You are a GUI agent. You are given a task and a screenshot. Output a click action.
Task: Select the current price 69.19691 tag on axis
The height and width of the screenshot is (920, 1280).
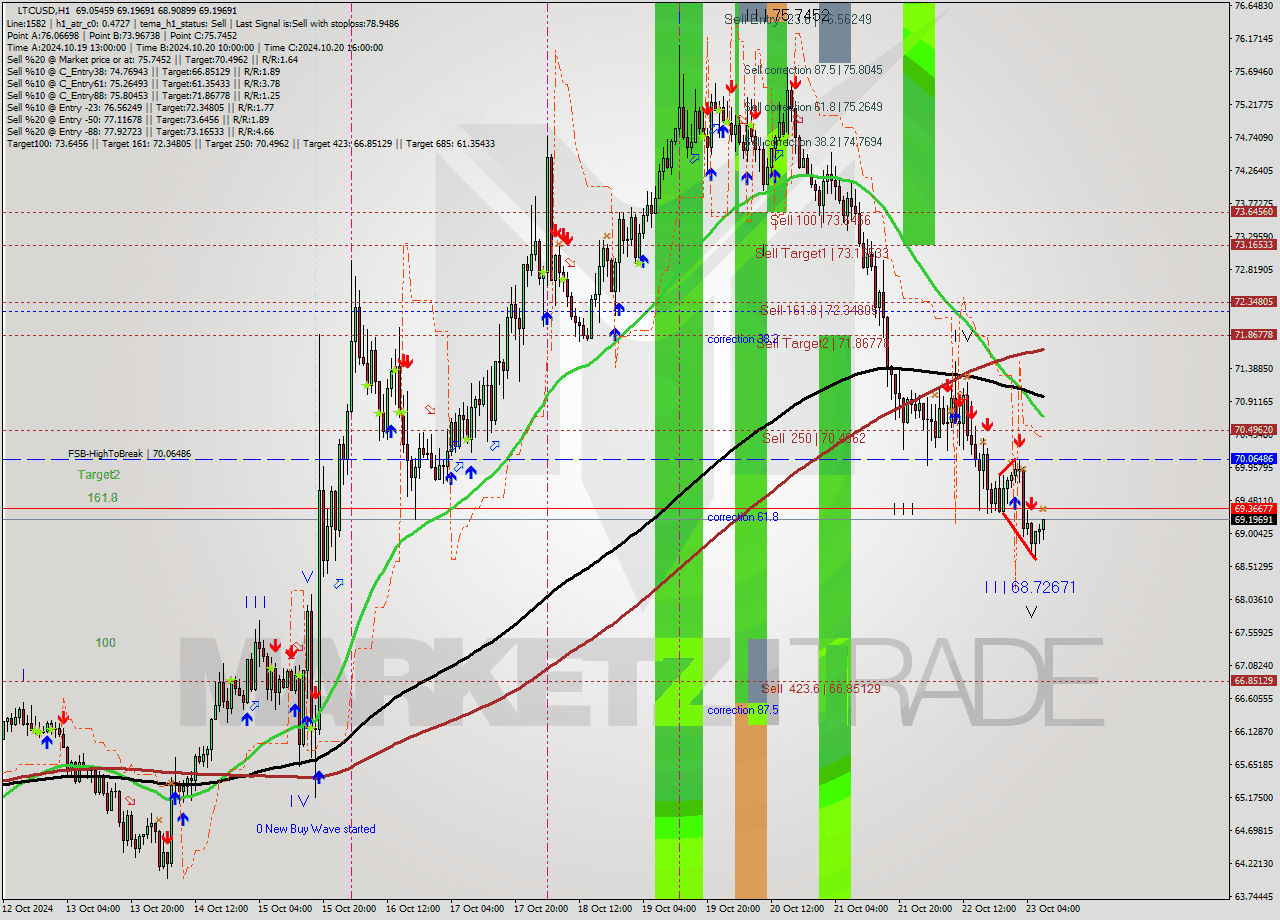pyautogui.click(x=1253, y=520)
